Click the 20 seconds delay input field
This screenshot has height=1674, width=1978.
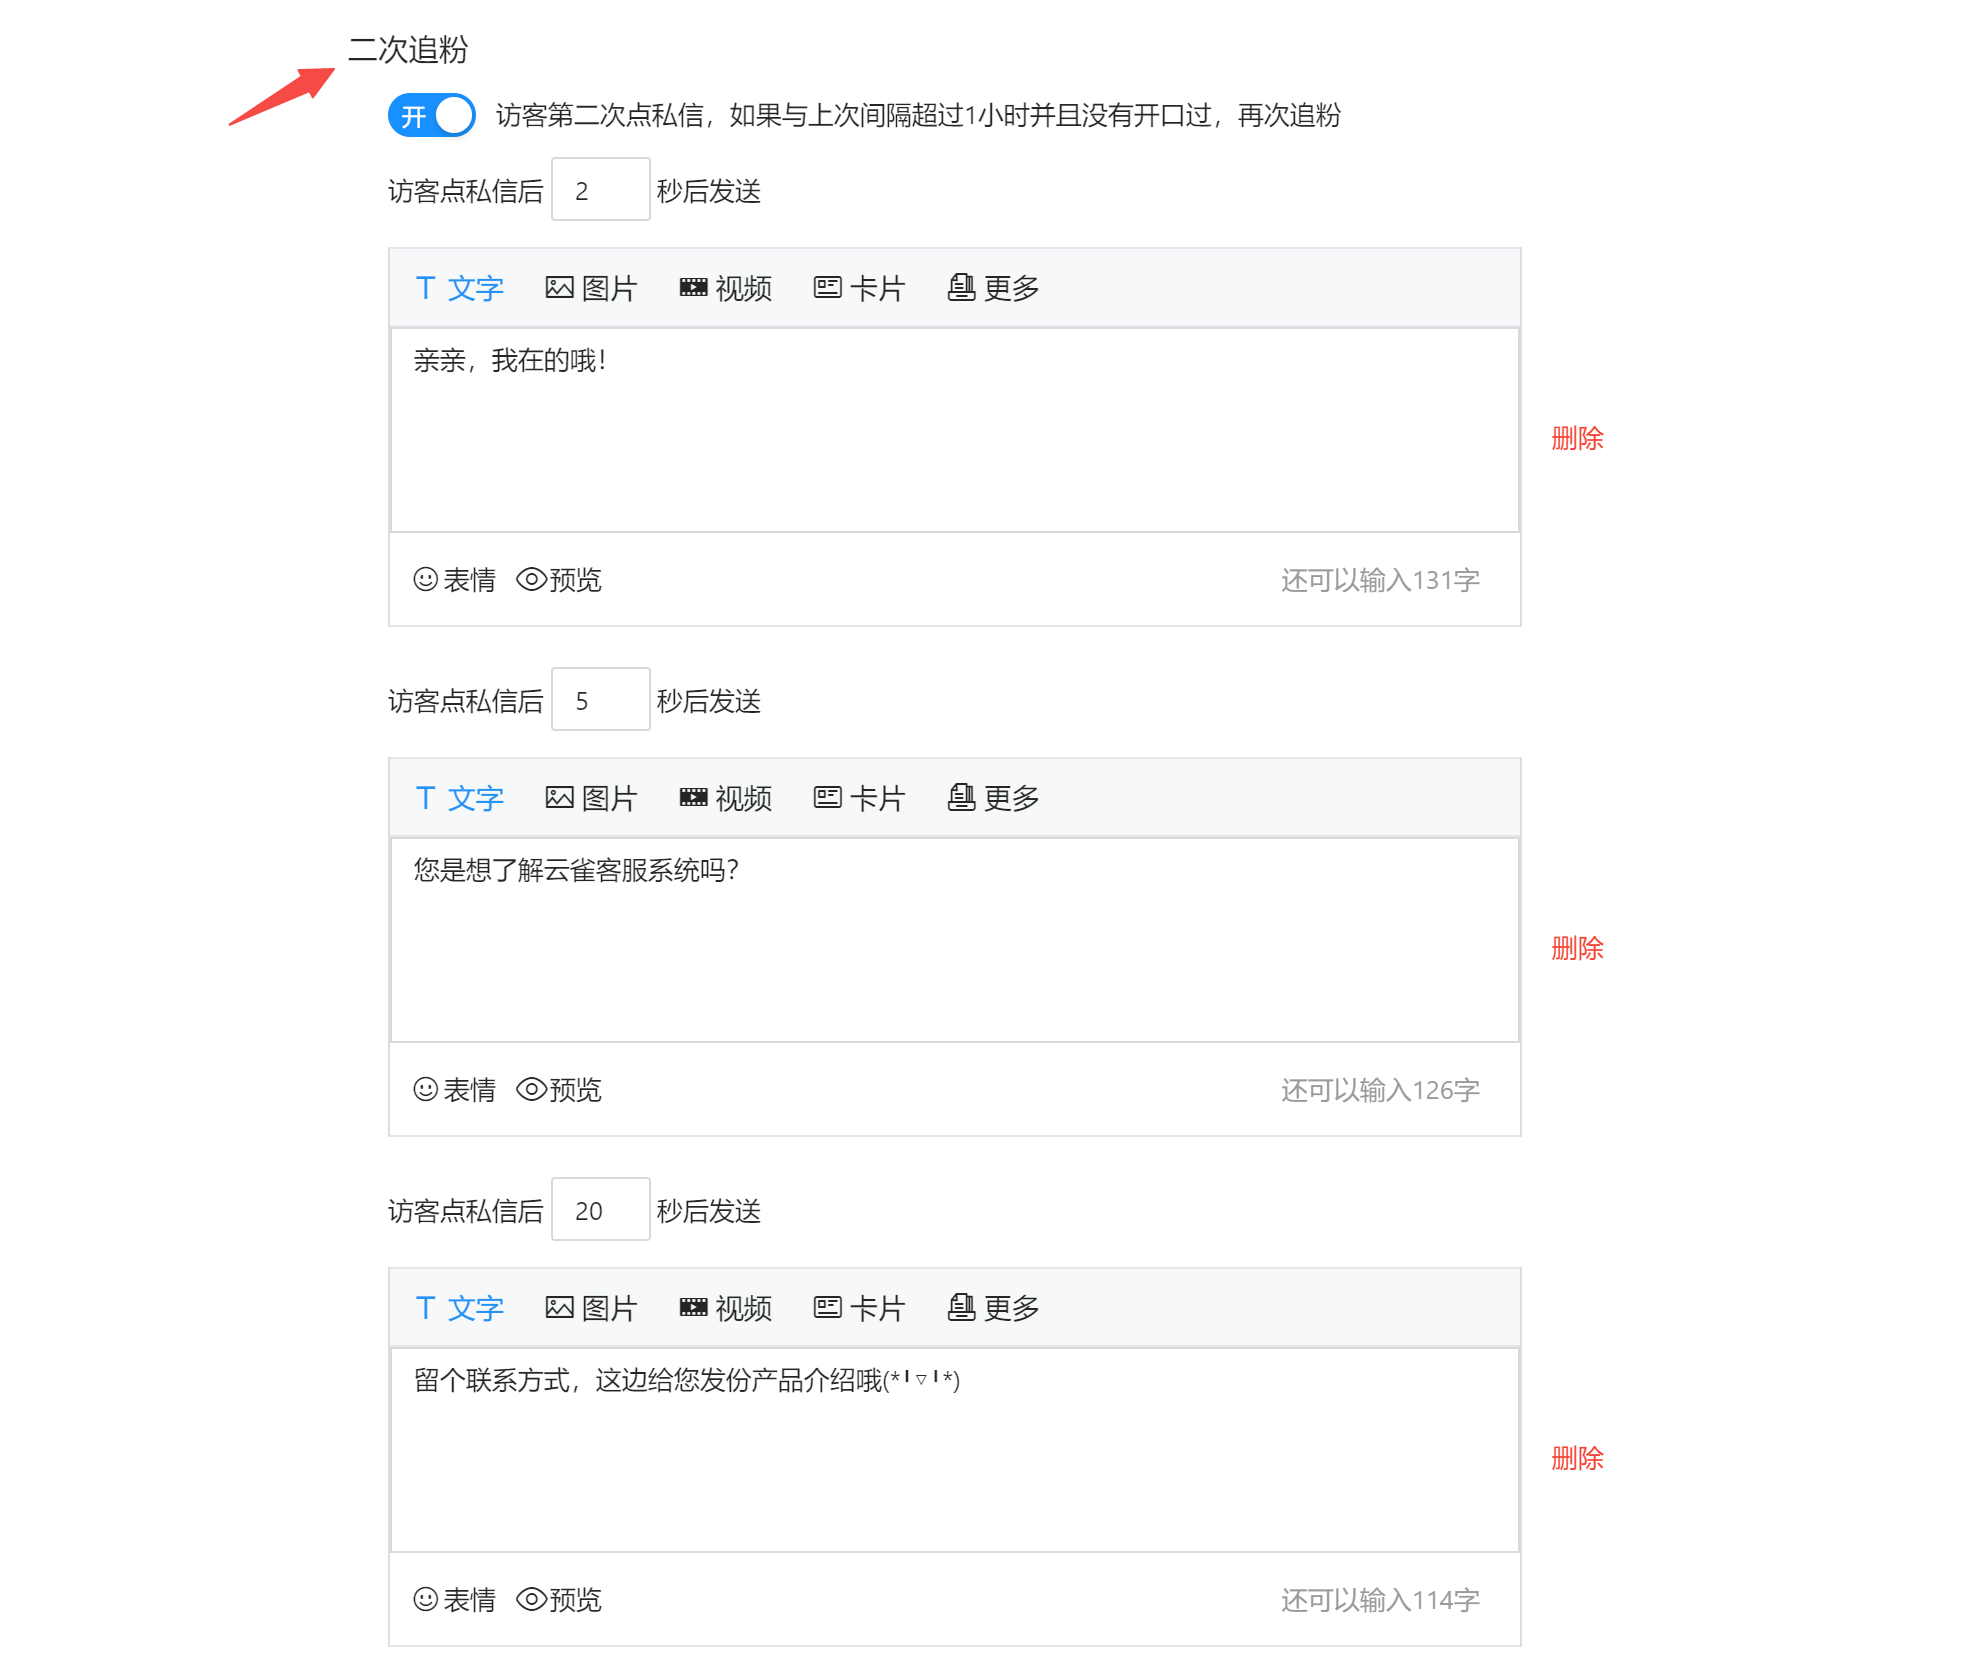tap(600, 1210)
